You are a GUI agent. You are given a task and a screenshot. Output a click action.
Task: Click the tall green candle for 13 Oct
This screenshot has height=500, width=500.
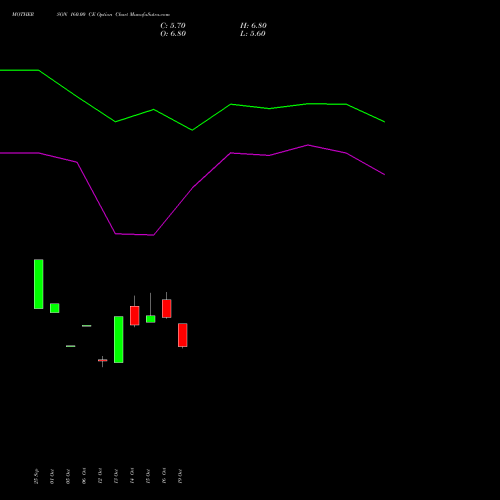(x=119, y=339)
